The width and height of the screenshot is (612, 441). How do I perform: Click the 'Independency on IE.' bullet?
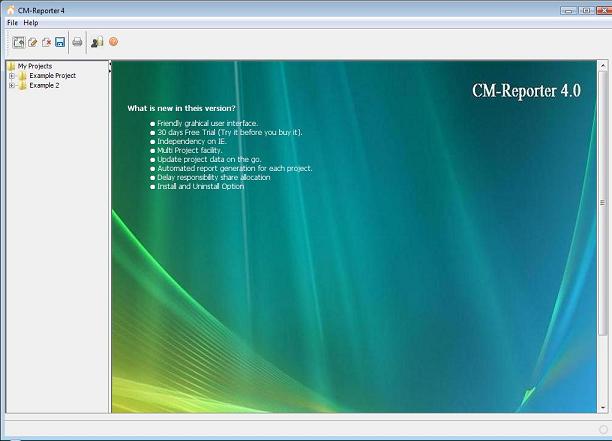(192, 141)
